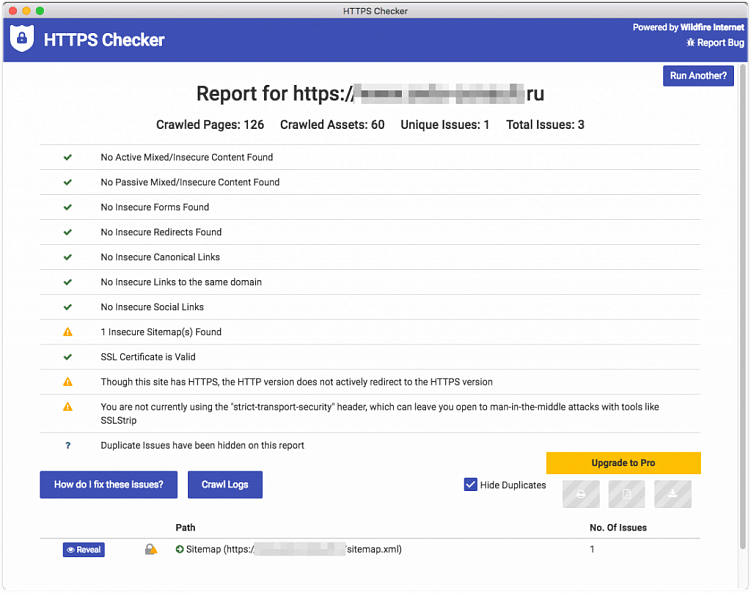Click warning icon for strict-transport-security header
Screen dimensions: 751x593
click(68, 407)
